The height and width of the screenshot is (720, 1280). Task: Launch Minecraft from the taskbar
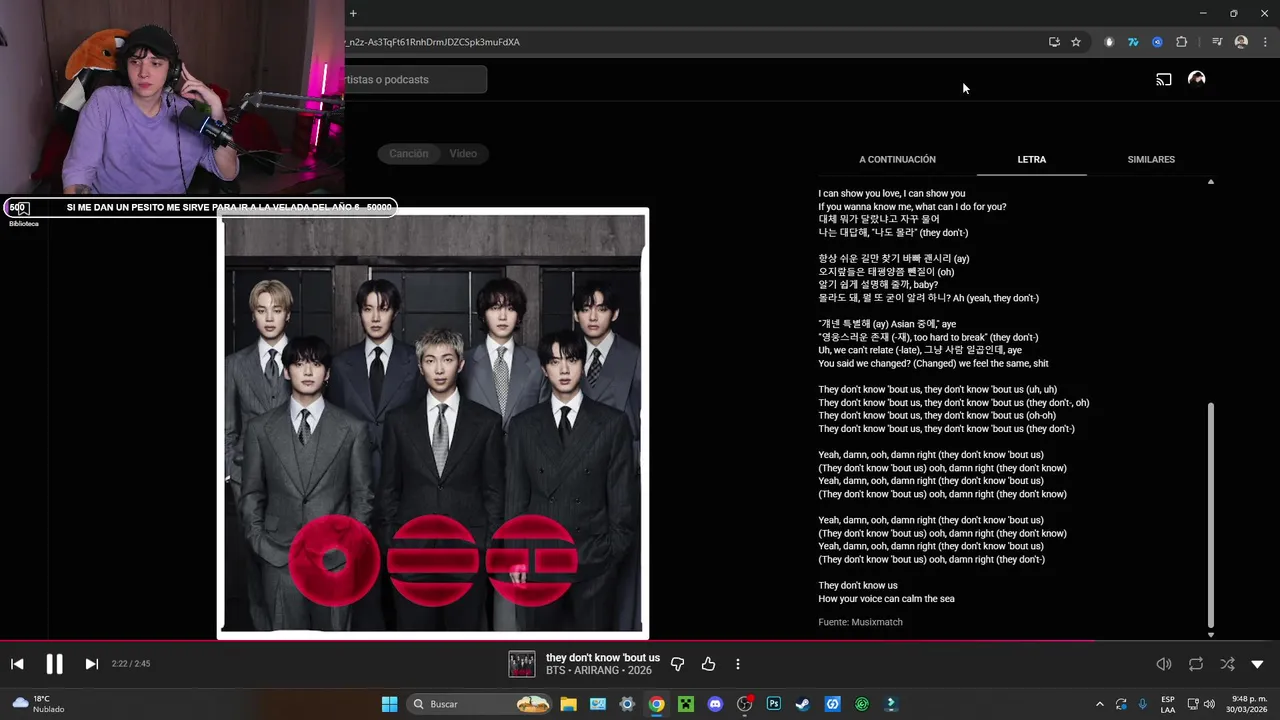point(686,704)
